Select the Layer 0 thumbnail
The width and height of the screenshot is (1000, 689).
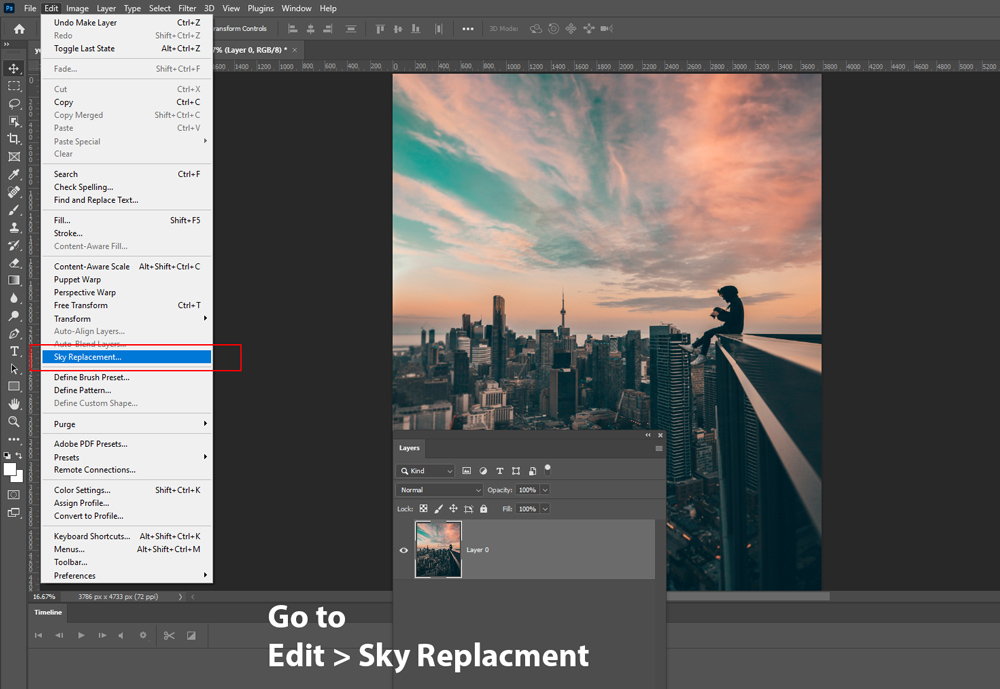click(438, 549)
